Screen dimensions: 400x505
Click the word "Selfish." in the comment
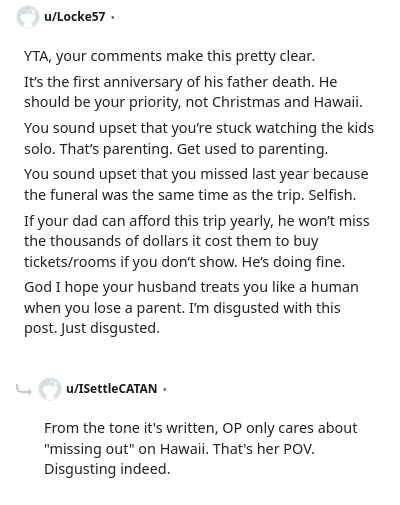click(x=332, y=195)
